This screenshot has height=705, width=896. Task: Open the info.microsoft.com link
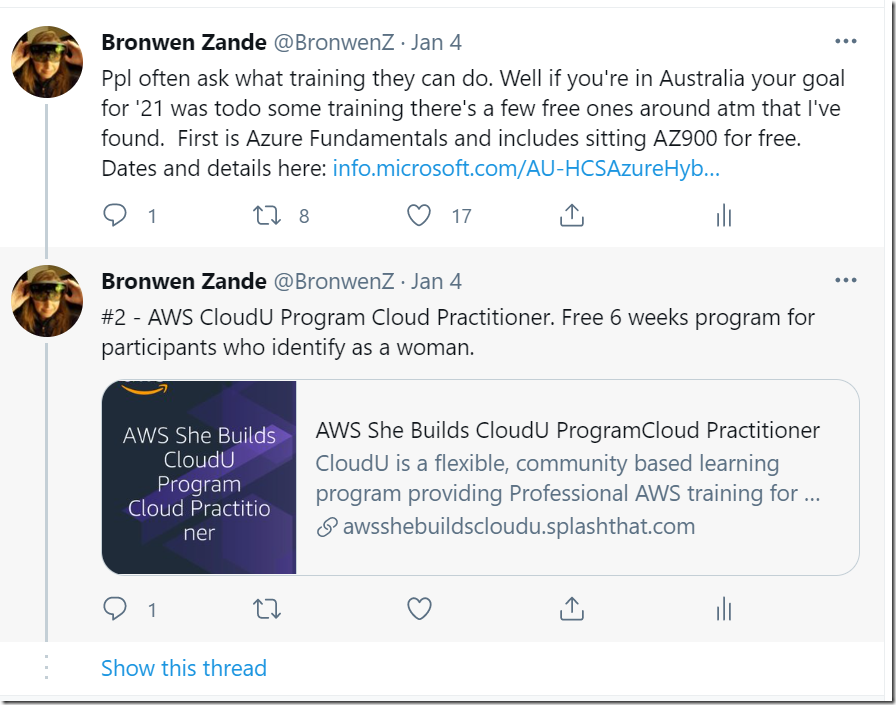(x=526, y=169)
